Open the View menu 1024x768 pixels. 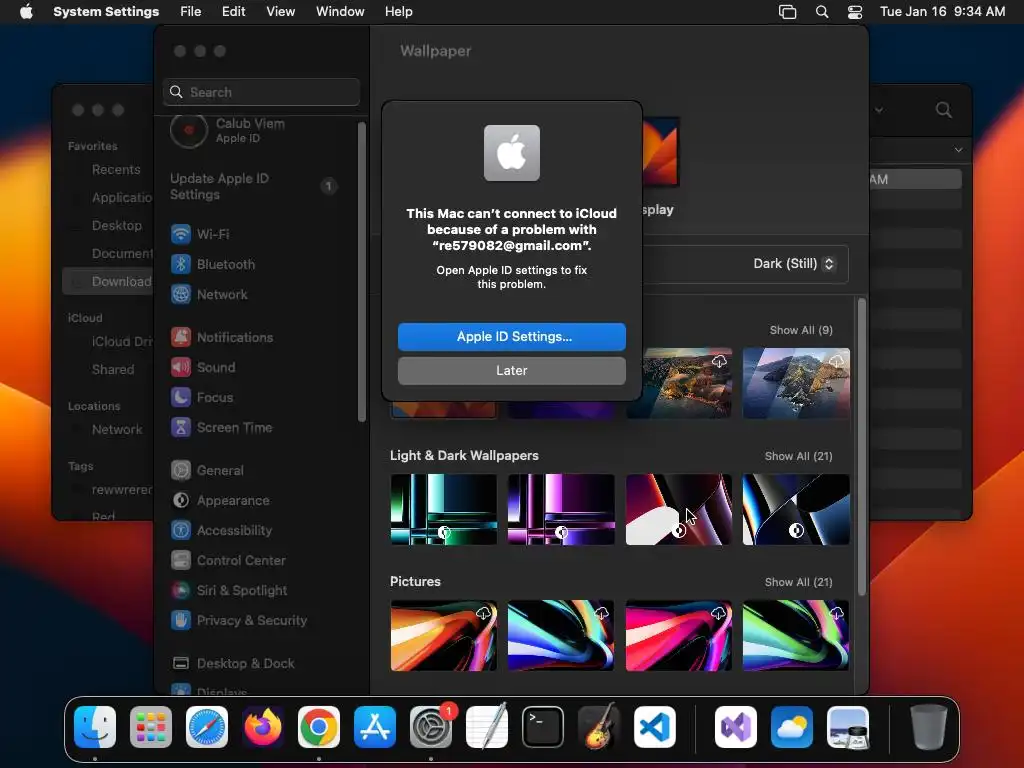coord(280,12)
